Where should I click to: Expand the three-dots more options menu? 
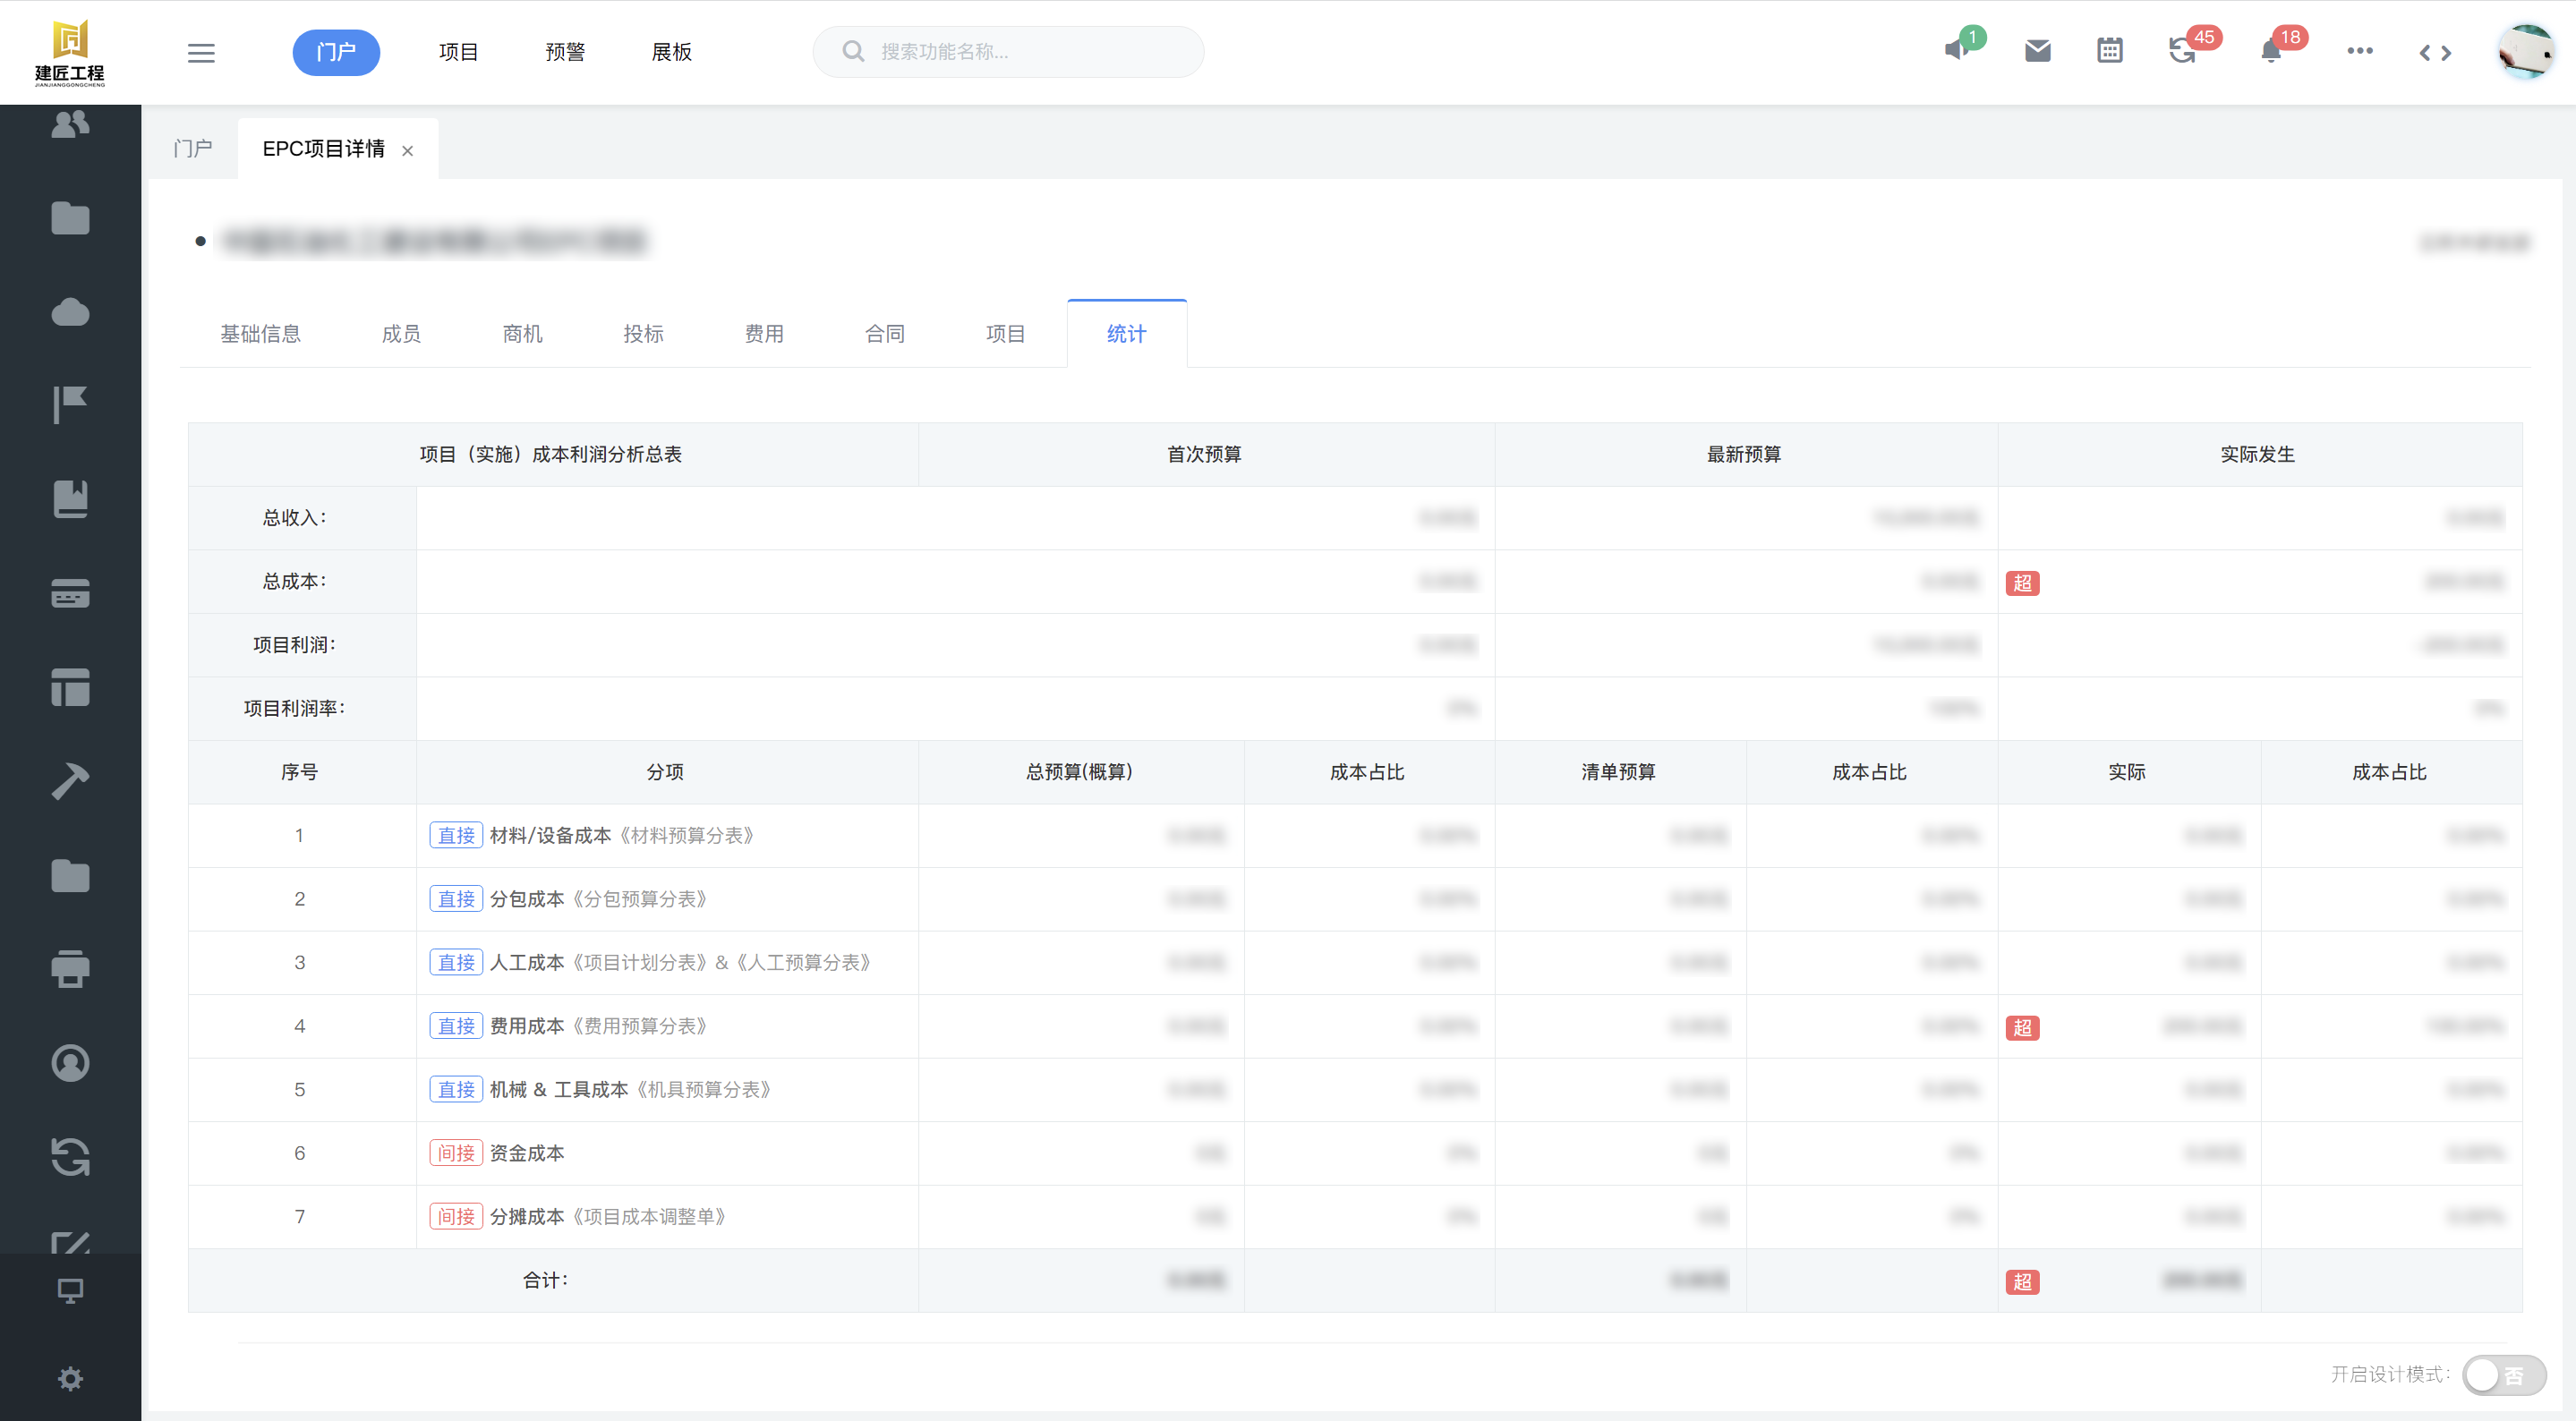[x=2359, y=51]
